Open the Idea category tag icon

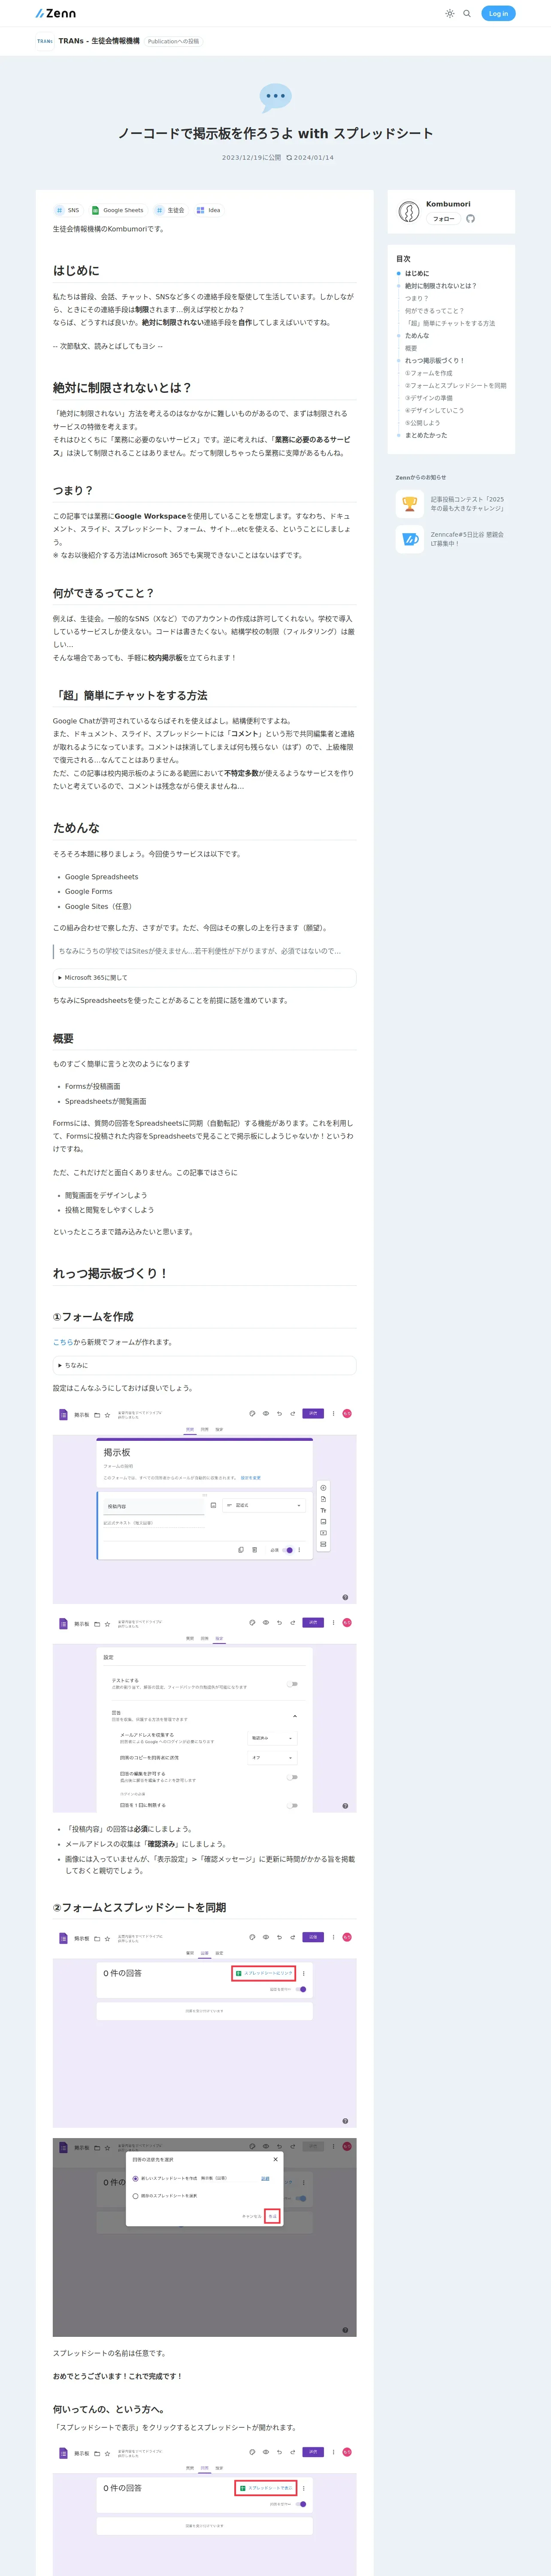(x=200, y=210)
